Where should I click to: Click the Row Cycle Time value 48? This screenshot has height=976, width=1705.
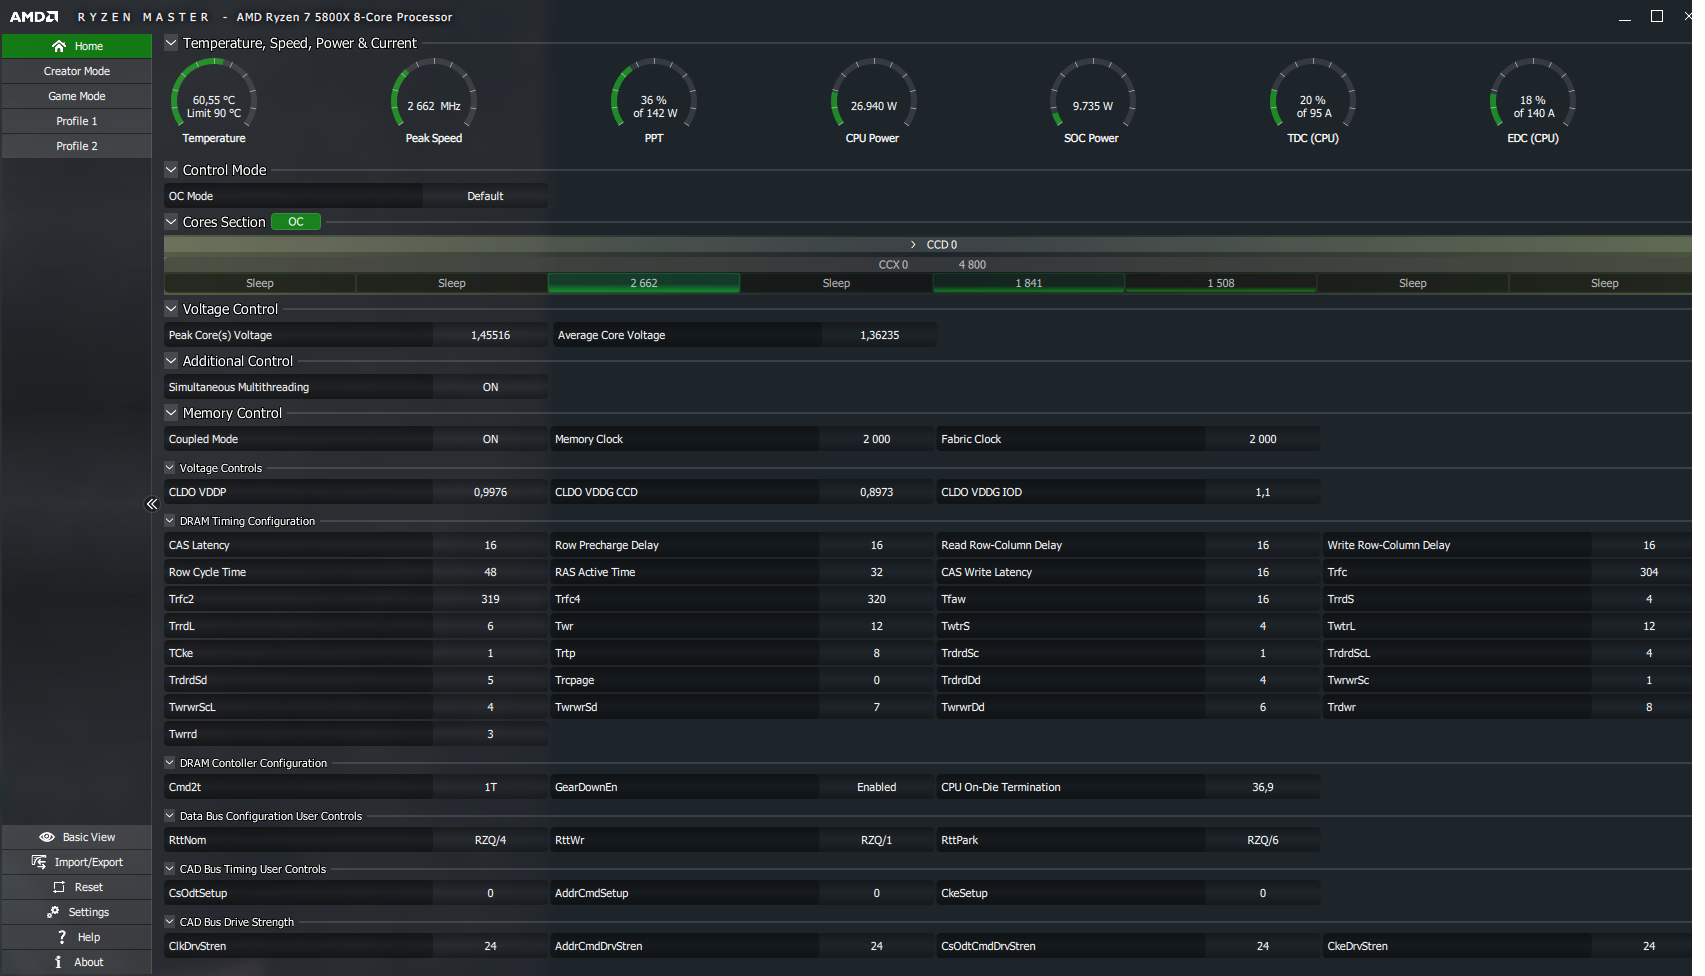pyautogui.click(x=490, y=572)
